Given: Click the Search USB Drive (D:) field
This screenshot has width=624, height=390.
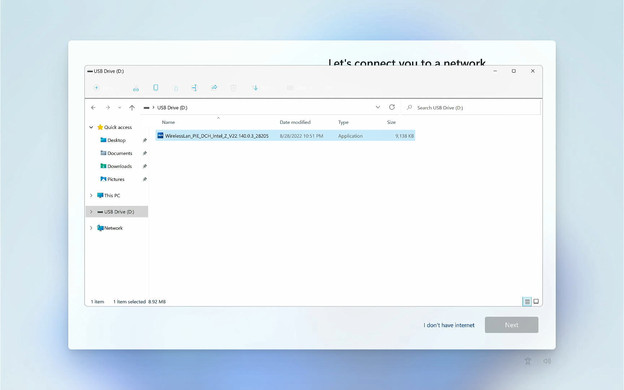Looking at the screenshot, I should [x=472, y=107].
